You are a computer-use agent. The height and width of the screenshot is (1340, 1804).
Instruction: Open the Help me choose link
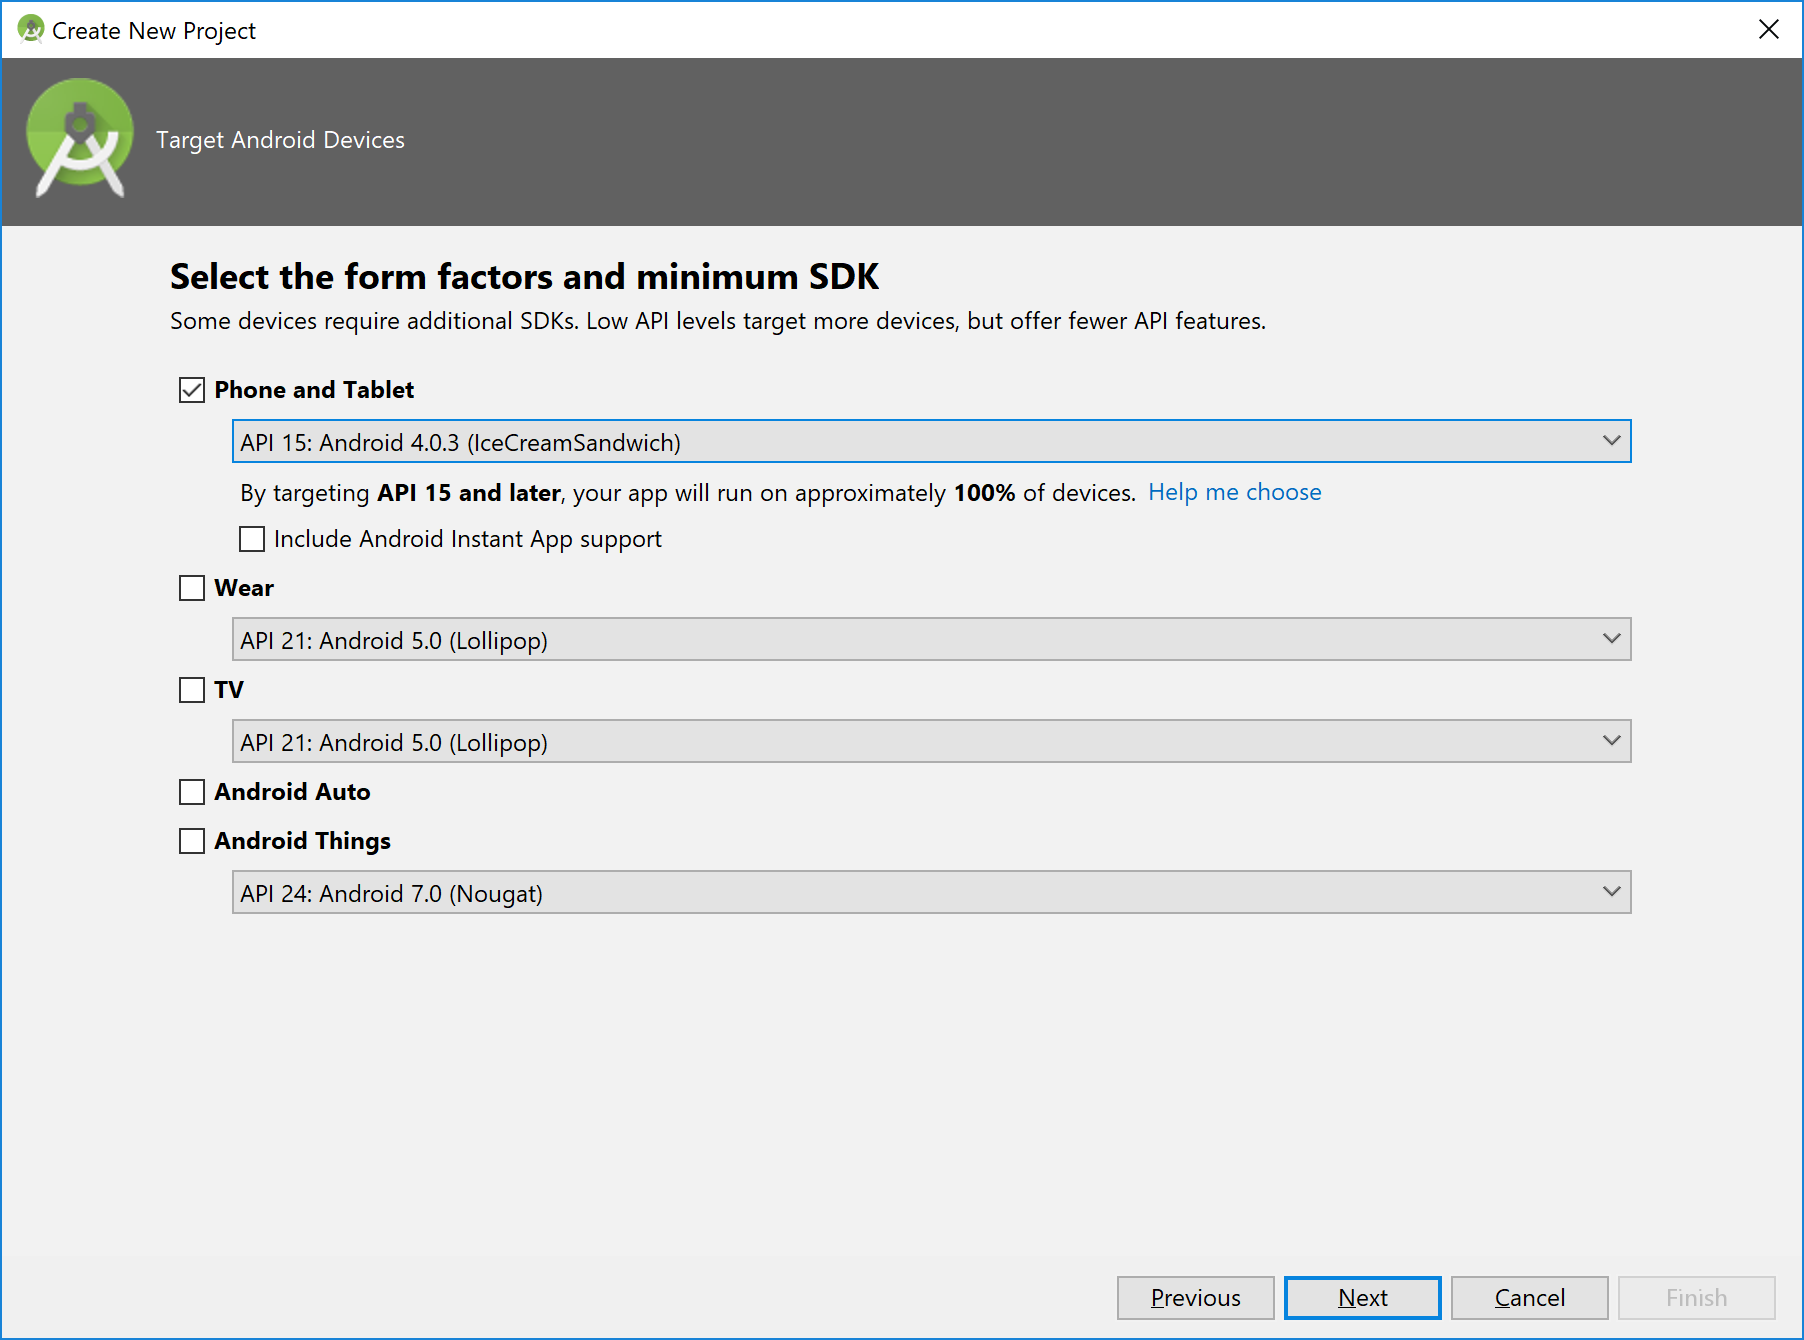coord(1234,492)
